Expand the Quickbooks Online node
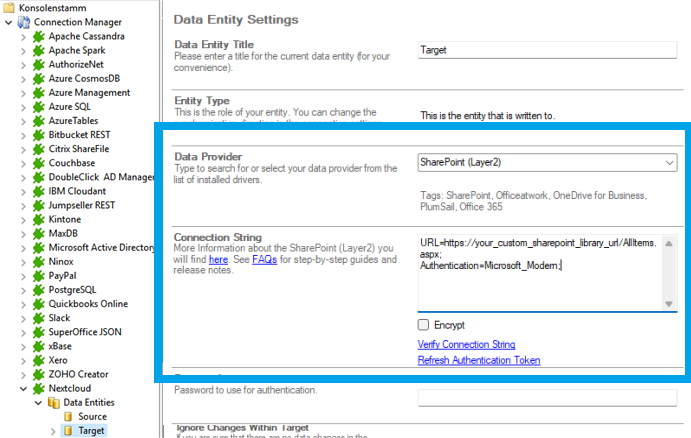This screenshot has height=438, width=691. (23, 304)
